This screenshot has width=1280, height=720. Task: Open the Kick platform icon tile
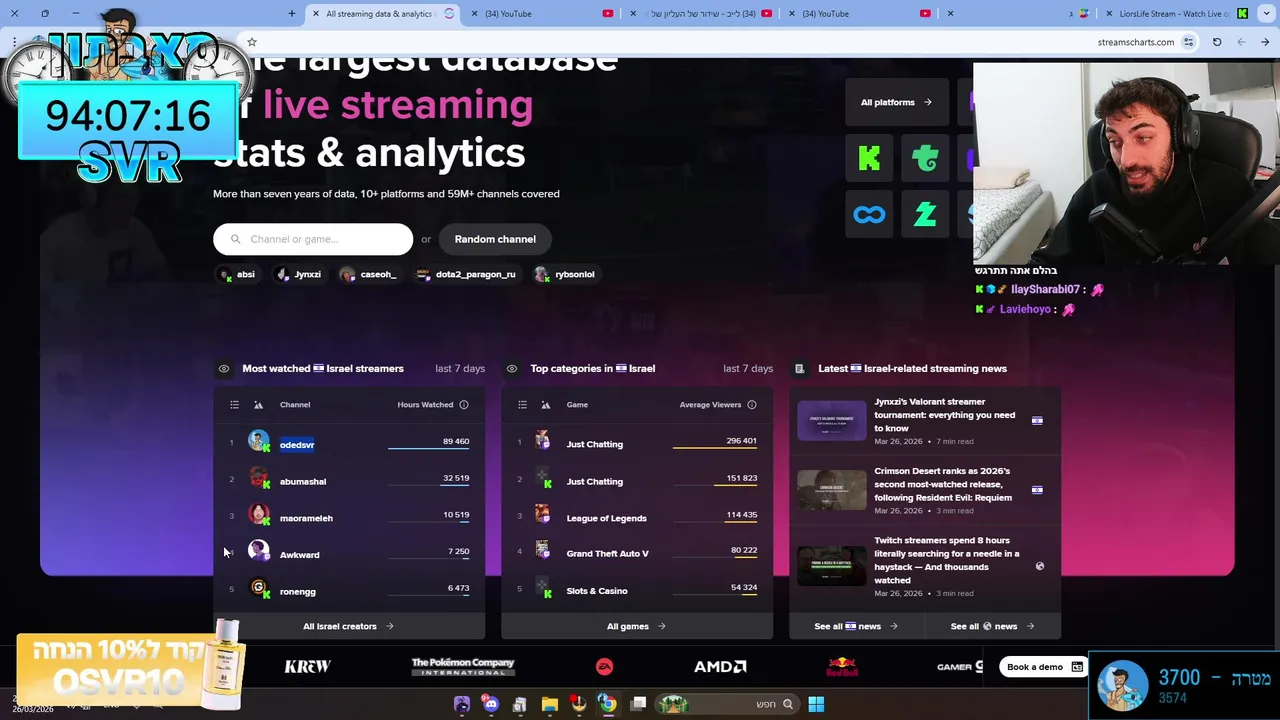pos(869,158)
